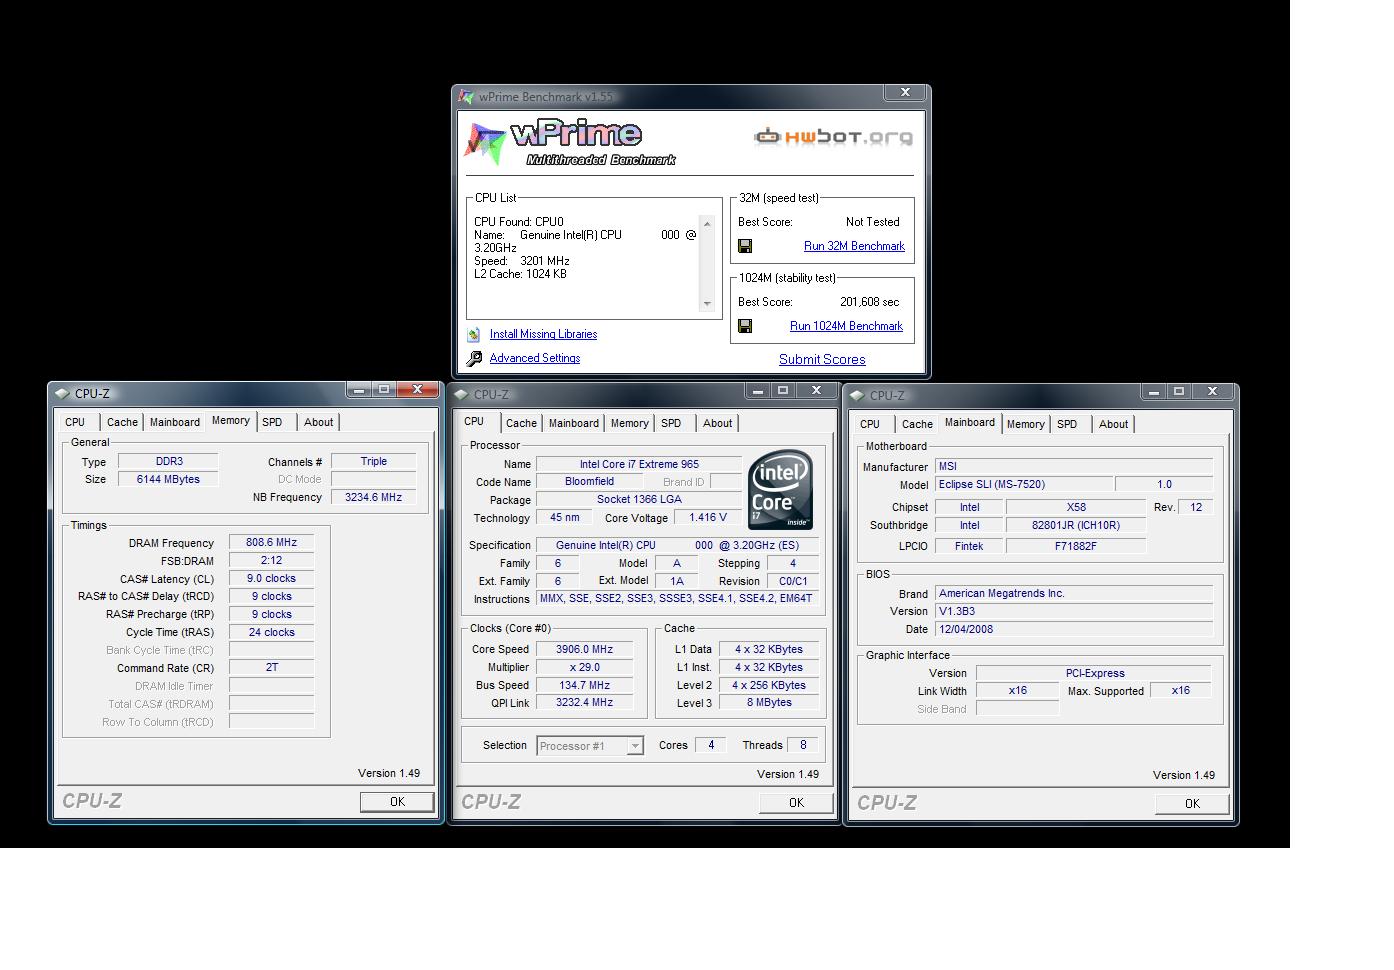
Task: Open About tab in right CPU-Z window
Action: coord(1114,424)
